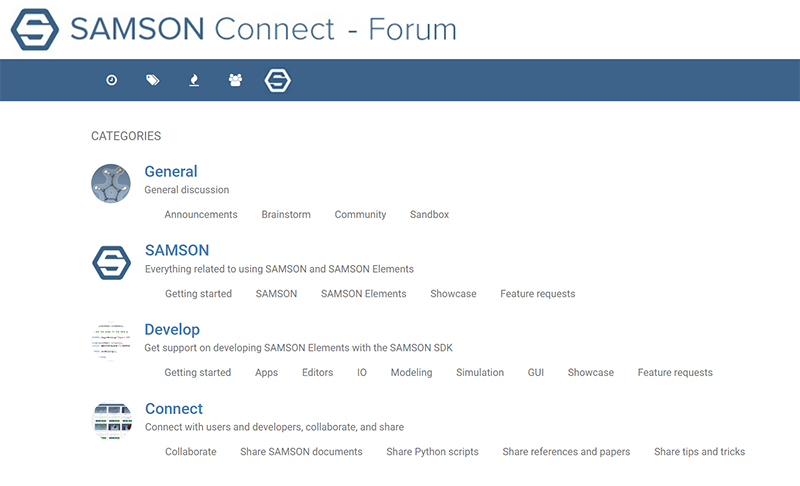Open the recent topics clock icon
Viewport: 800px width, 486px height.
click(111, 80)
